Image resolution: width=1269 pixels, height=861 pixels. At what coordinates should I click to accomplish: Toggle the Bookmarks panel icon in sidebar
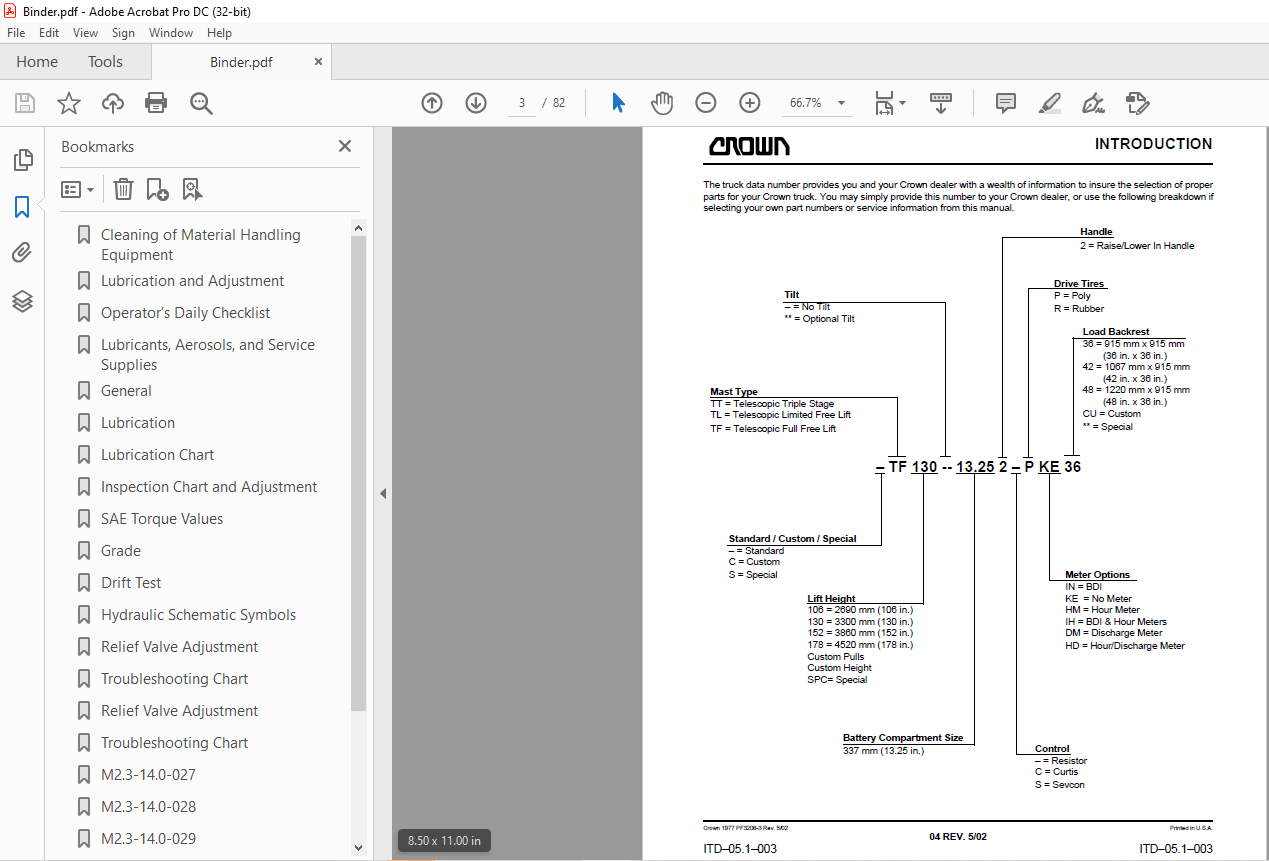(x=22, y=207)
